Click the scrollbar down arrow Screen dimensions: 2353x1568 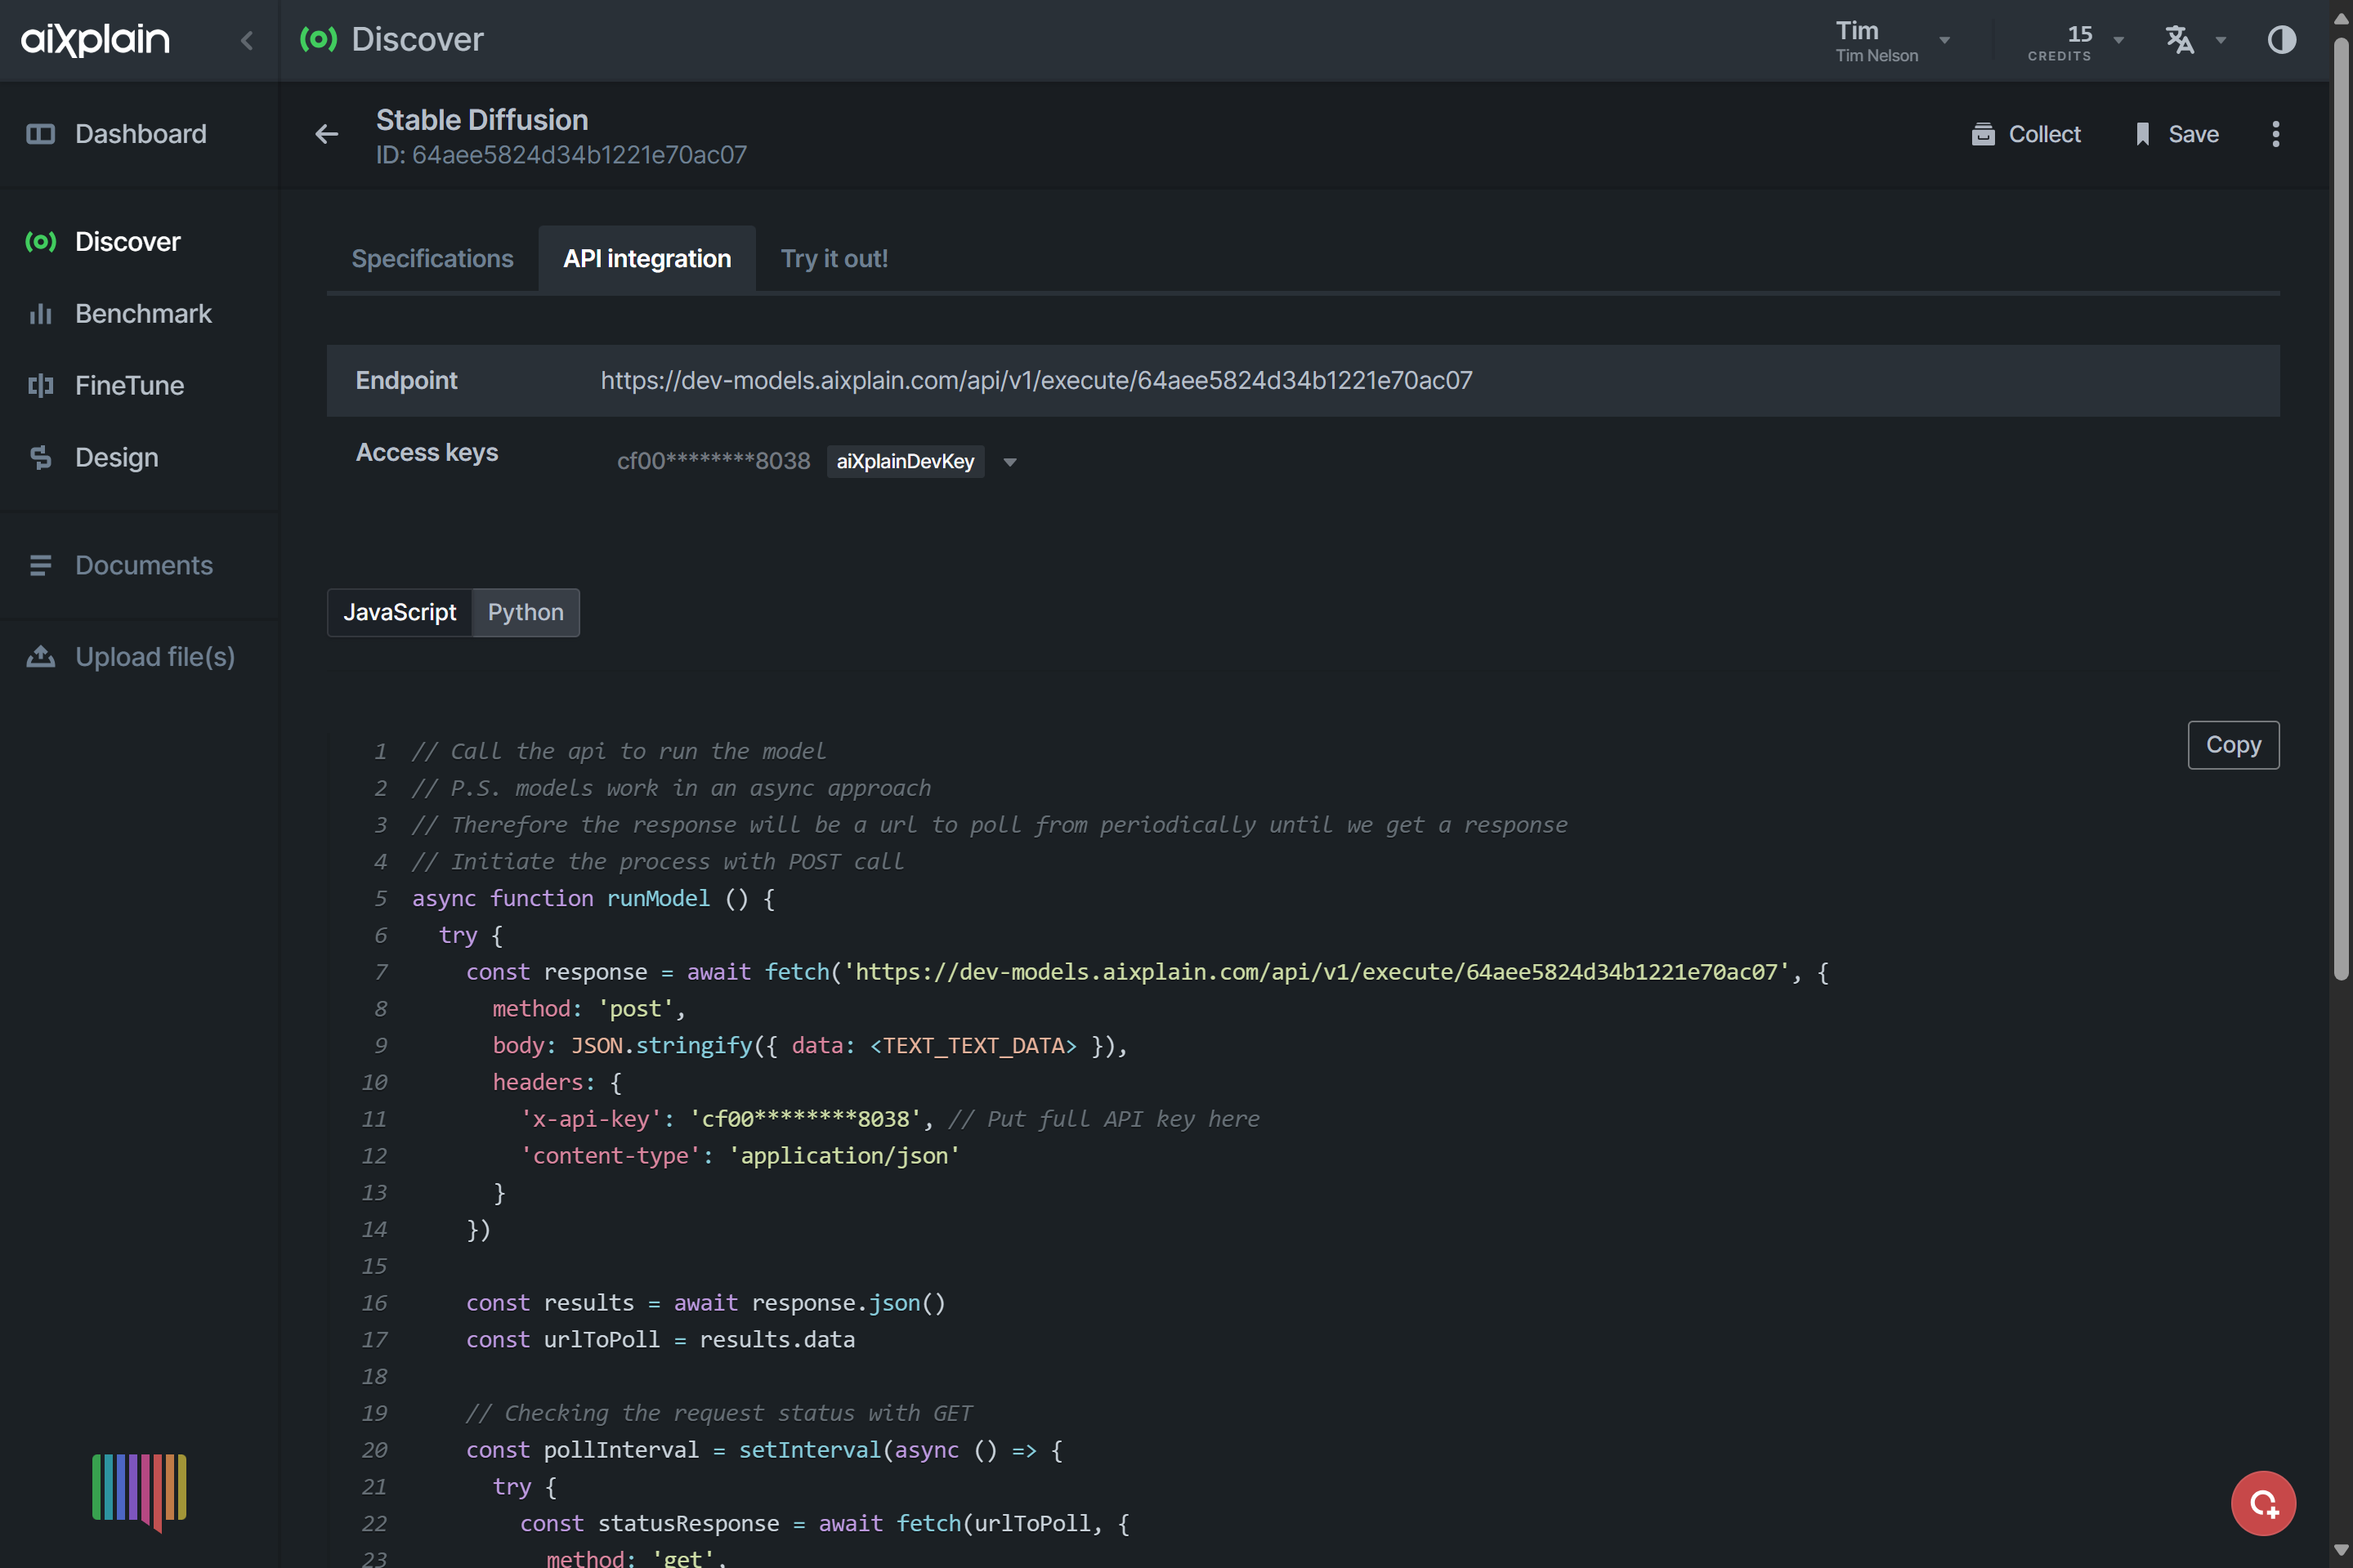tap(2341, 1549)
